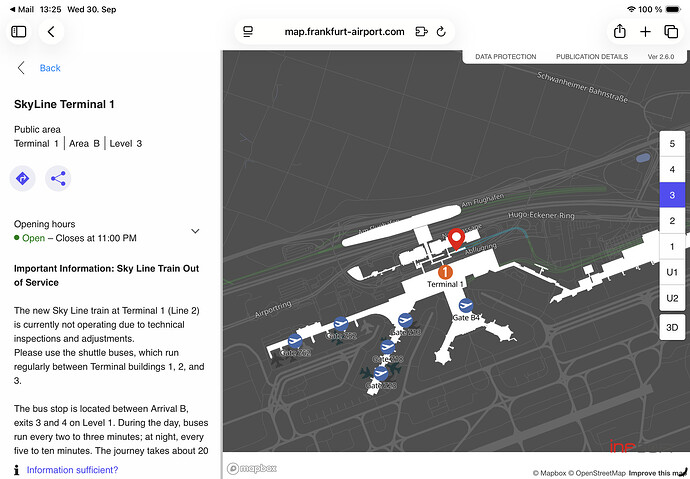Show the tab overview icon

[x=671, y=32]
